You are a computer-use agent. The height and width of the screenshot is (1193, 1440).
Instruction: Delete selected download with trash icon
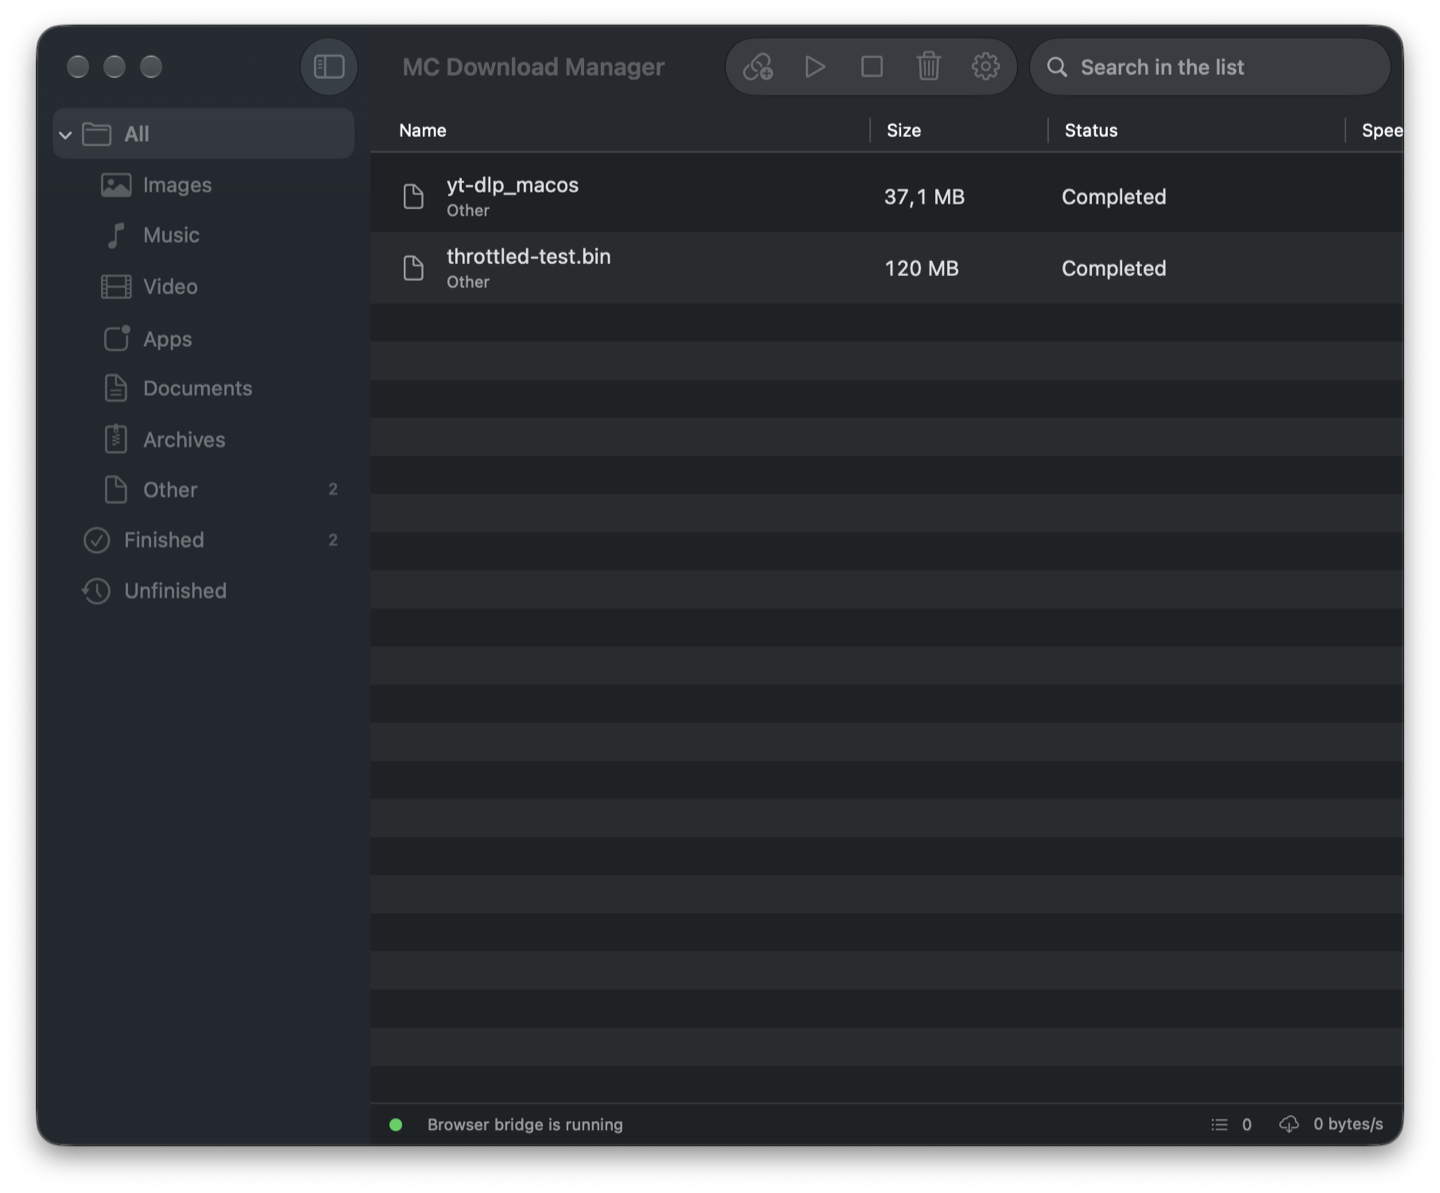click(x=929, y=67)
